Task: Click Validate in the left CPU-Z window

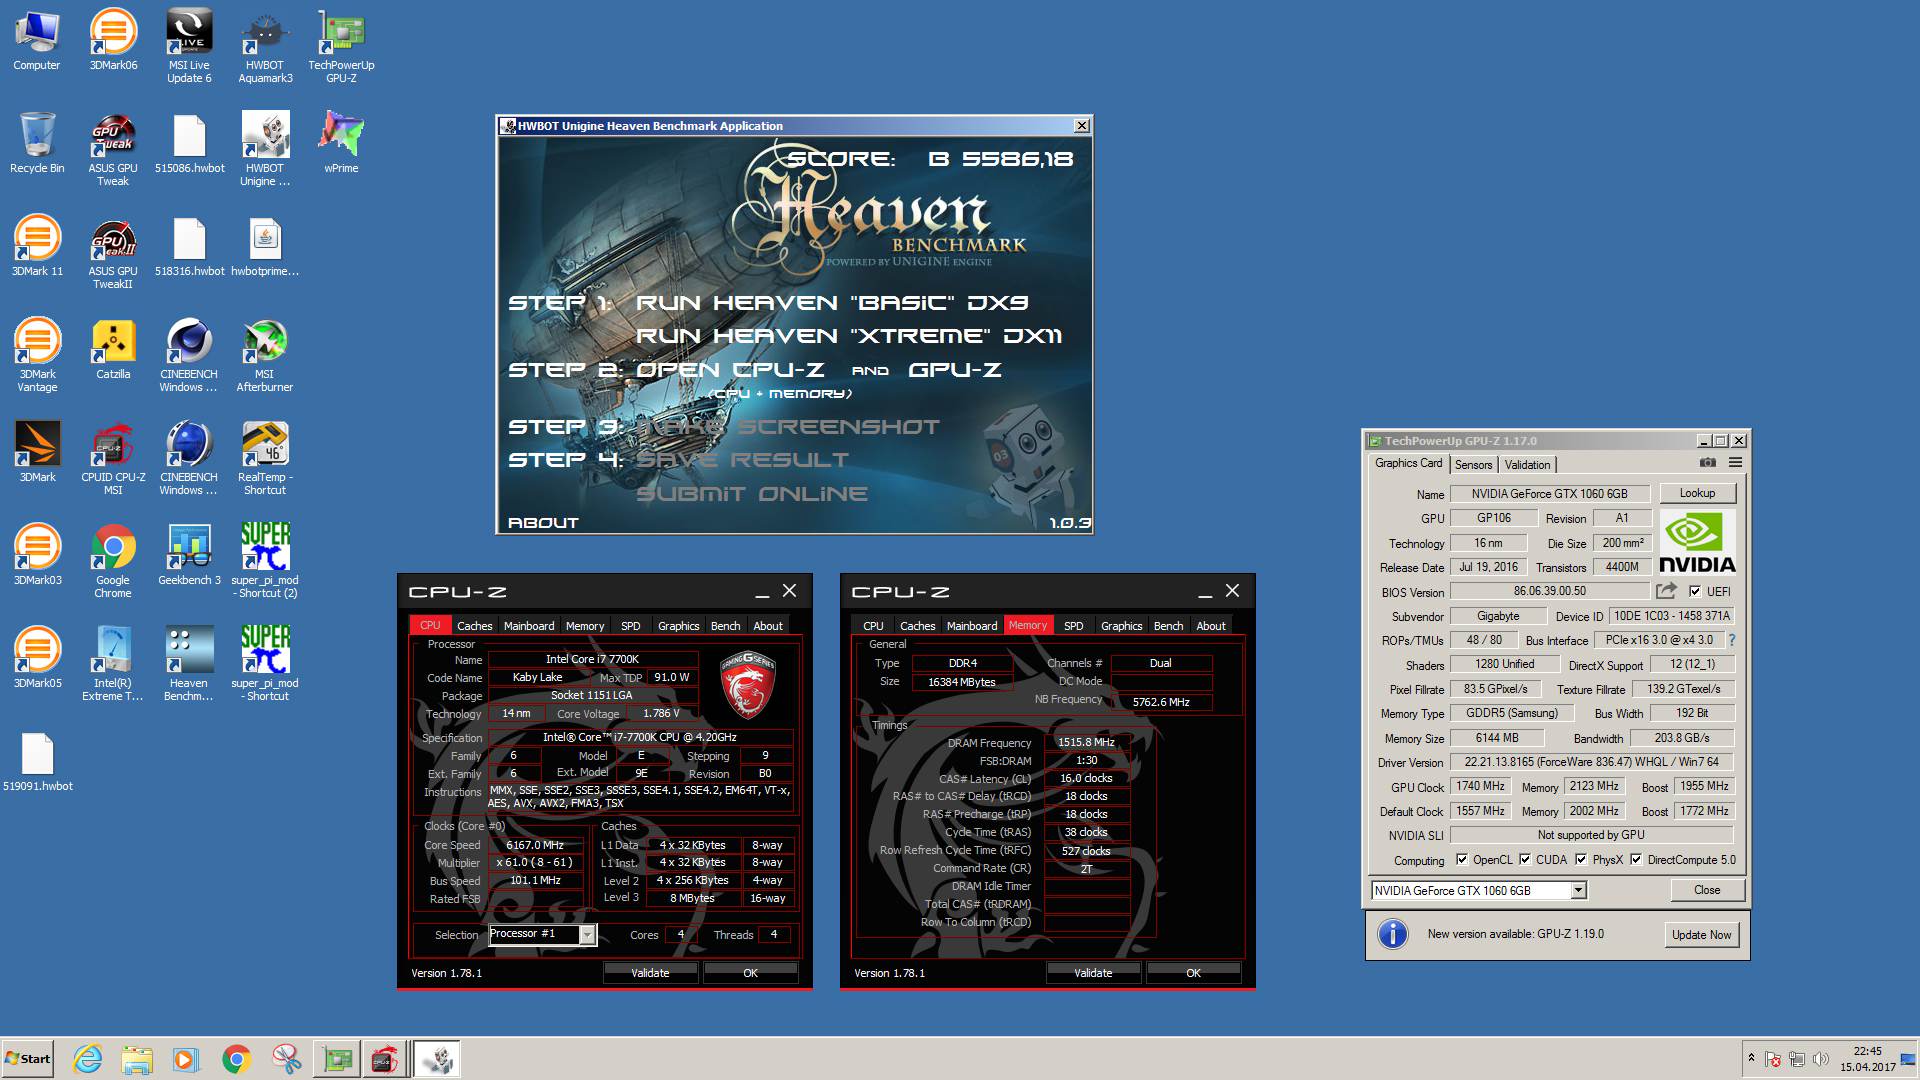Action: click(650, 973)
